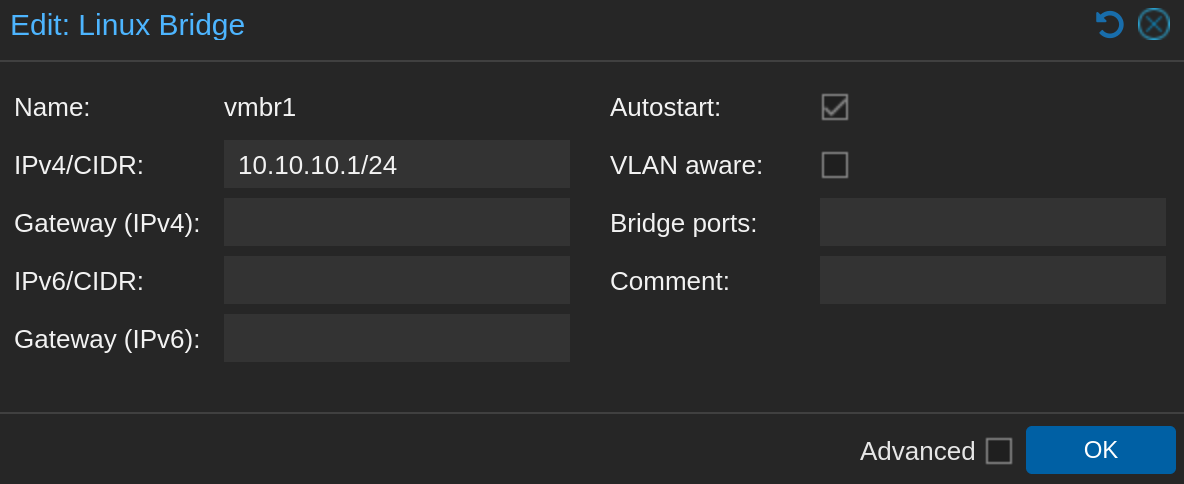Viewport: 1184px width, 484px height.
Task: Click into the Gateway (IPv6) field
Action: [x=396, y=338]
